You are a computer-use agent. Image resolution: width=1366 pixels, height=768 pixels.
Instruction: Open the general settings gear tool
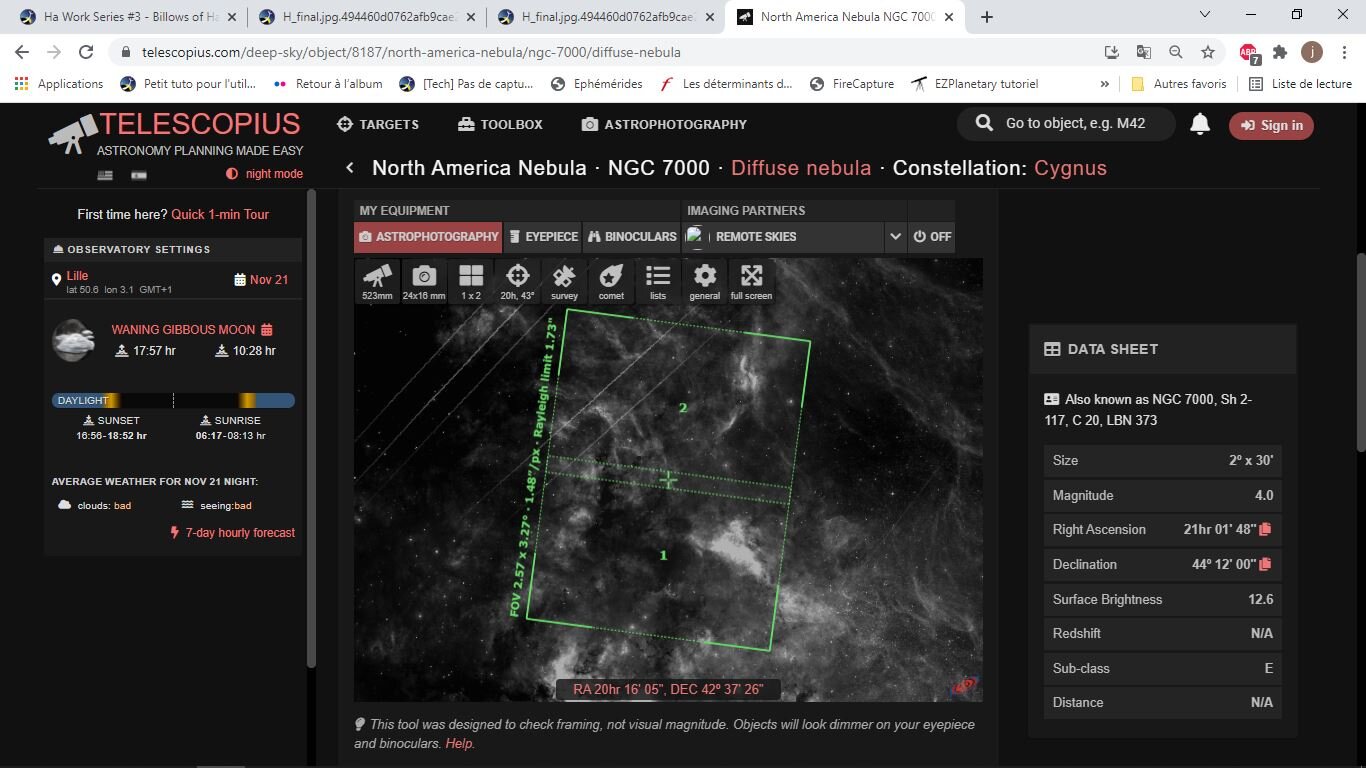click(x=705, y=281)
